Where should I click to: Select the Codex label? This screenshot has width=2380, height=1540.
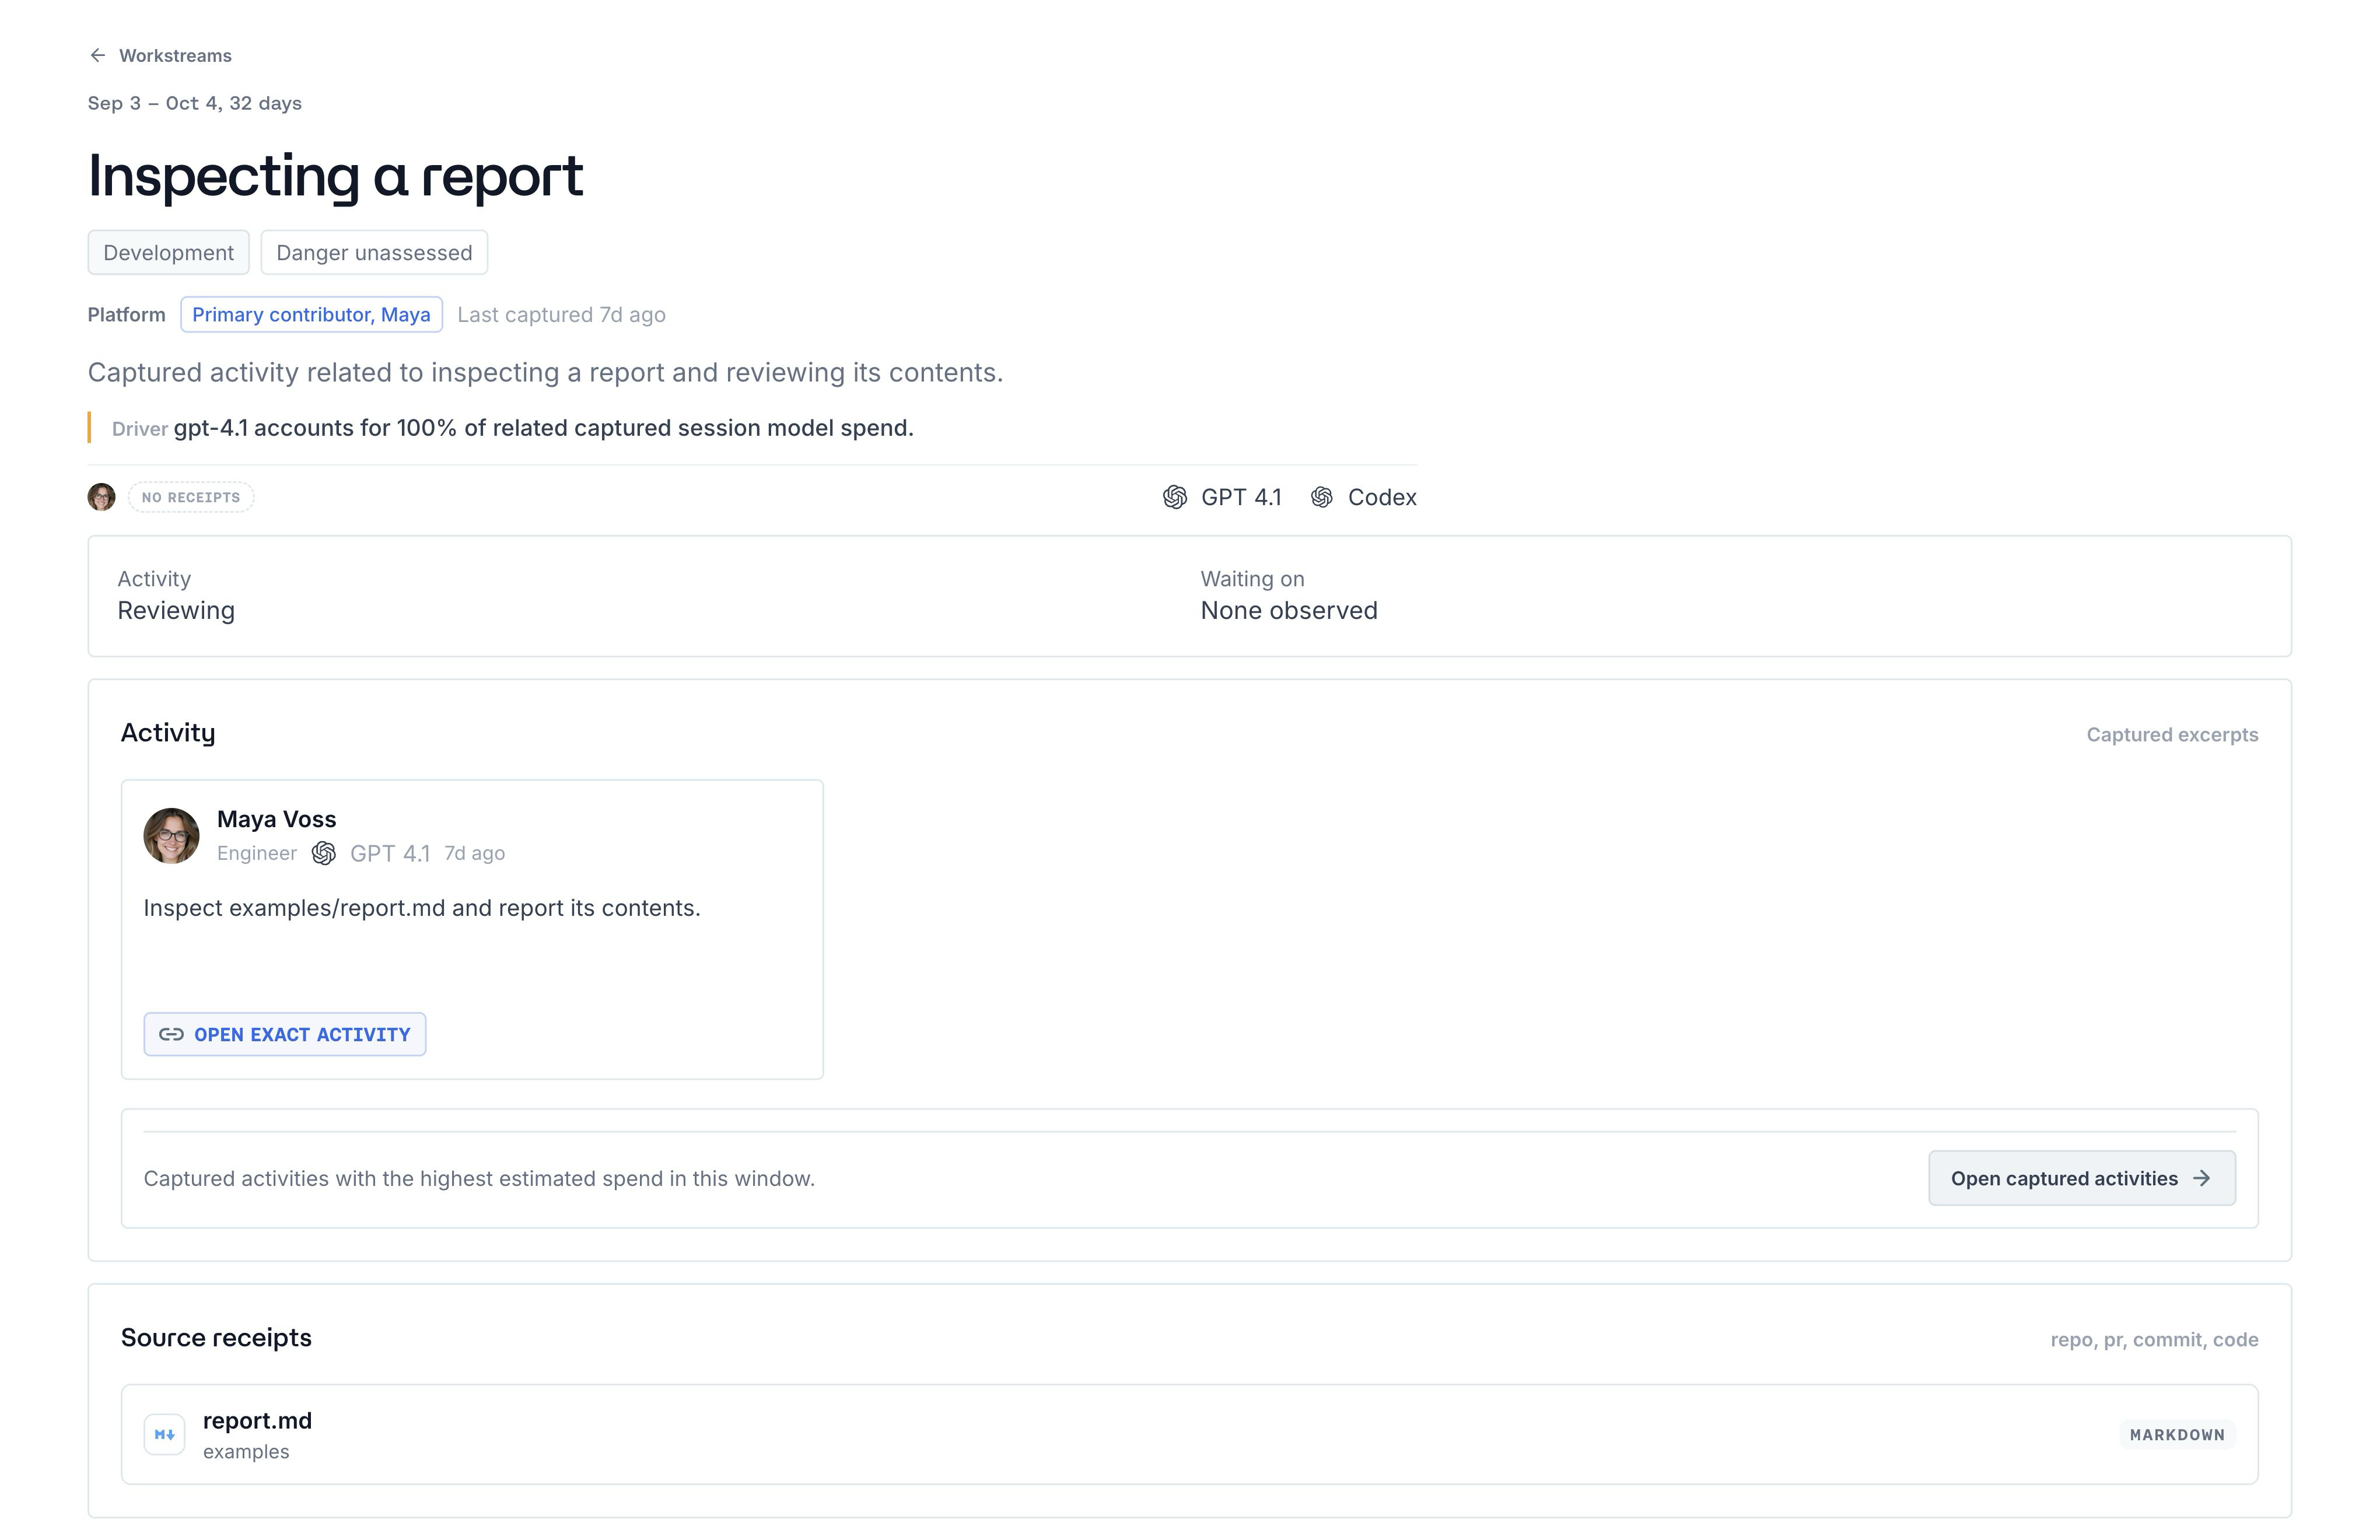coord(1382,497)
